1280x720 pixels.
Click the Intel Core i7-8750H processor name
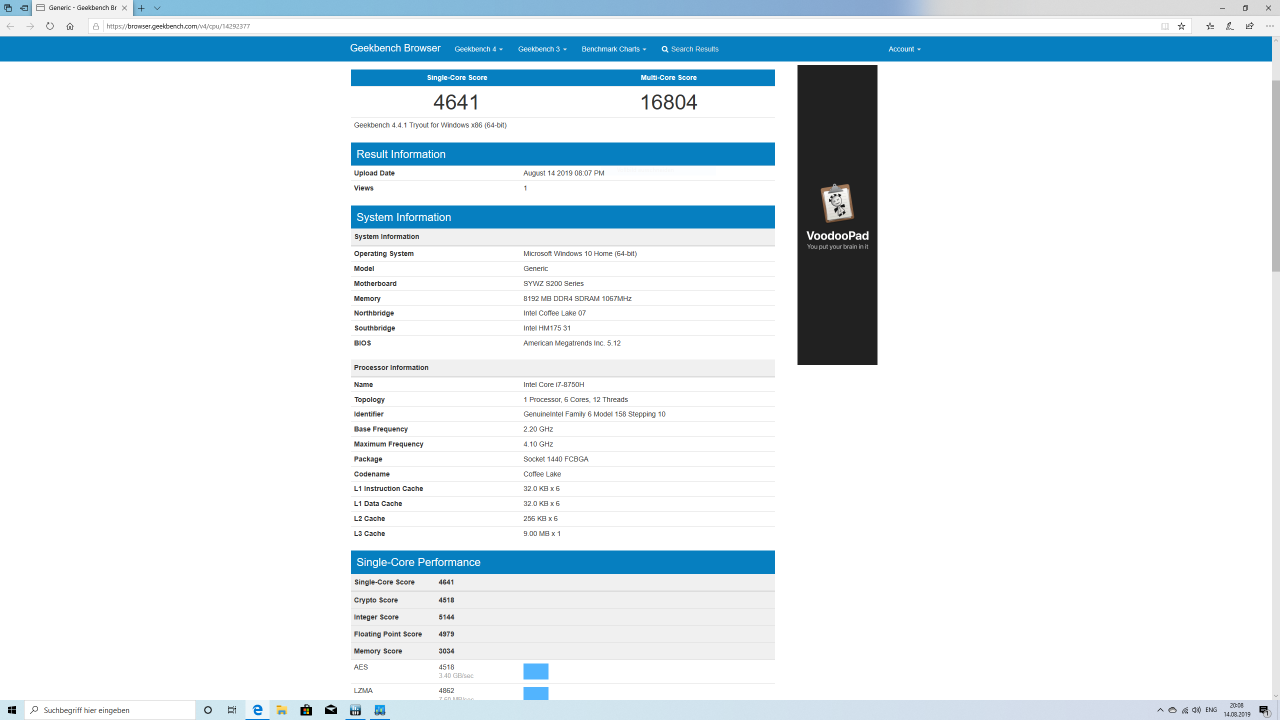point(553,384)
